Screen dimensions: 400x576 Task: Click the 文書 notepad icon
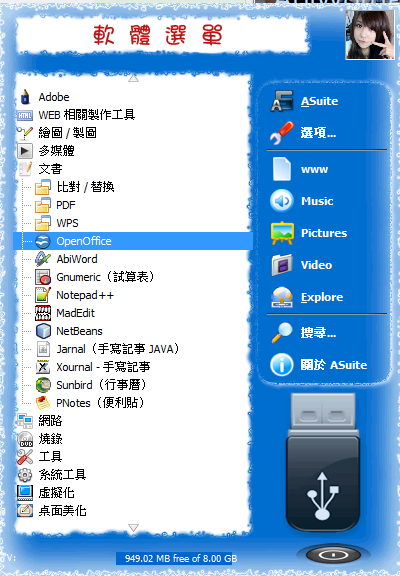click(25, 169)
